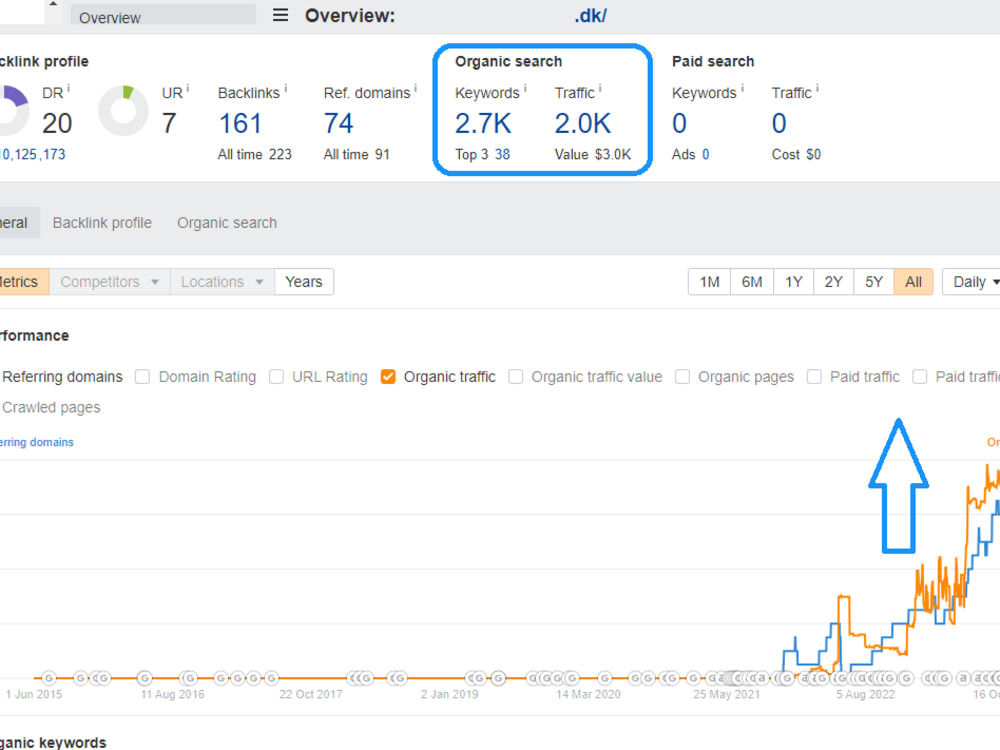Click the All time 223 backlinks text
Viewport: 1000px width, 750px height.
click(254, 154)
